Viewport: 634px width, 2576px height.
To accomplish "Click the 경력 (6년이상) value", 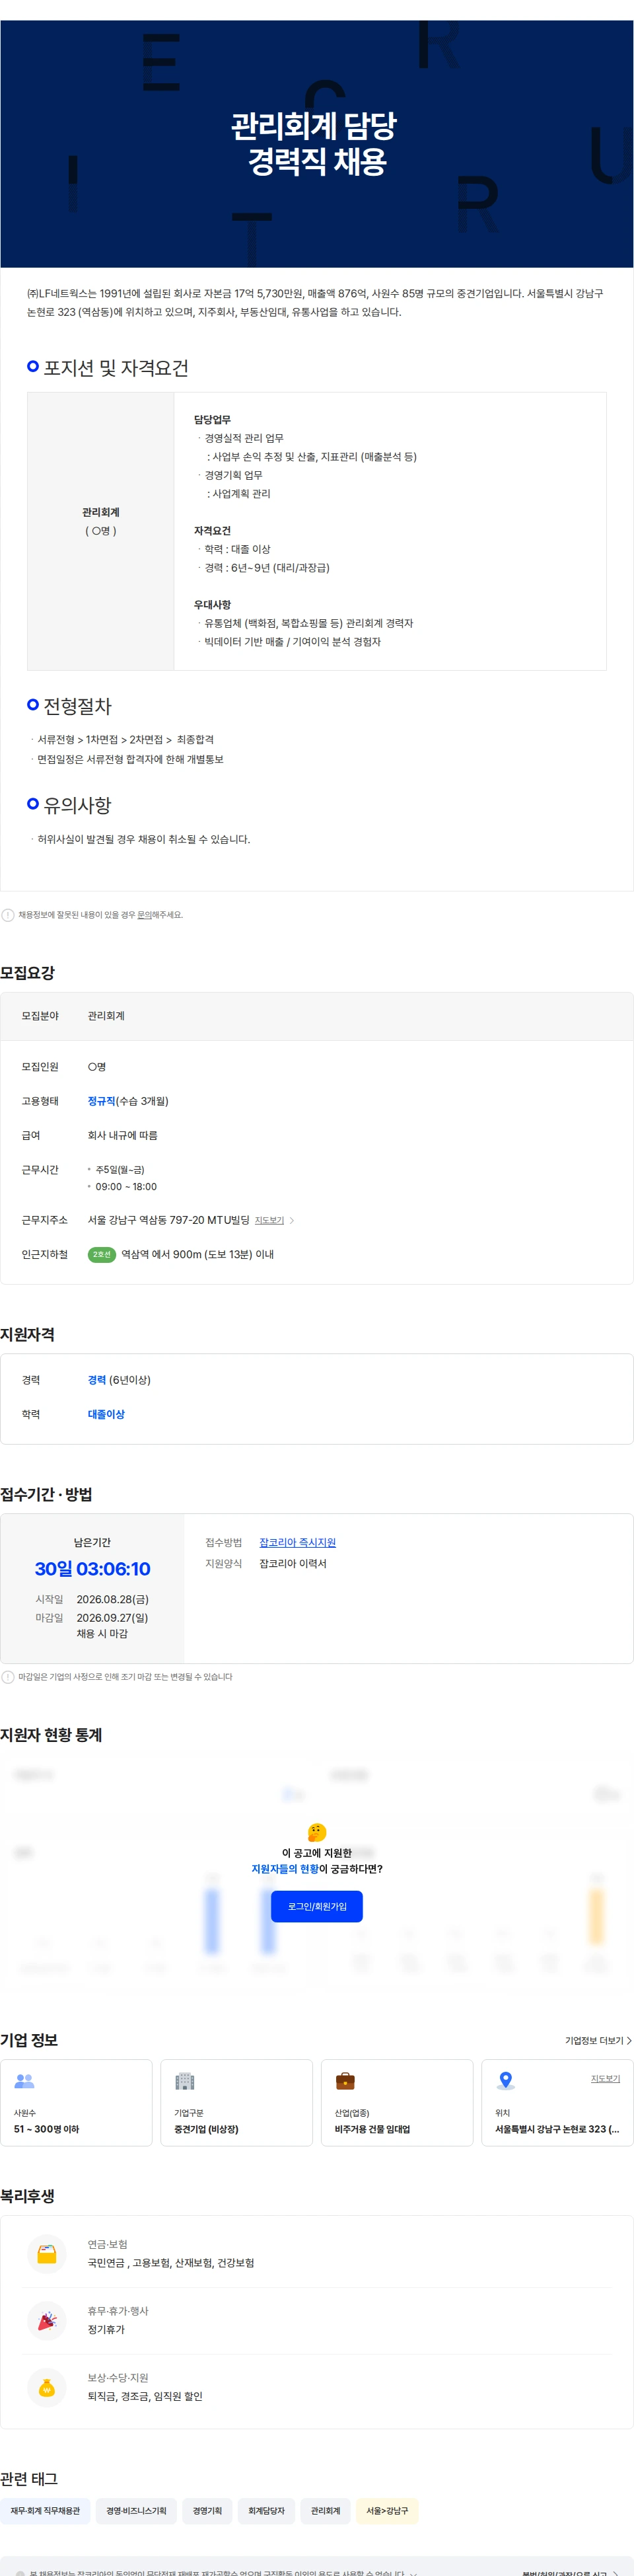I will tap(119, 1380).
